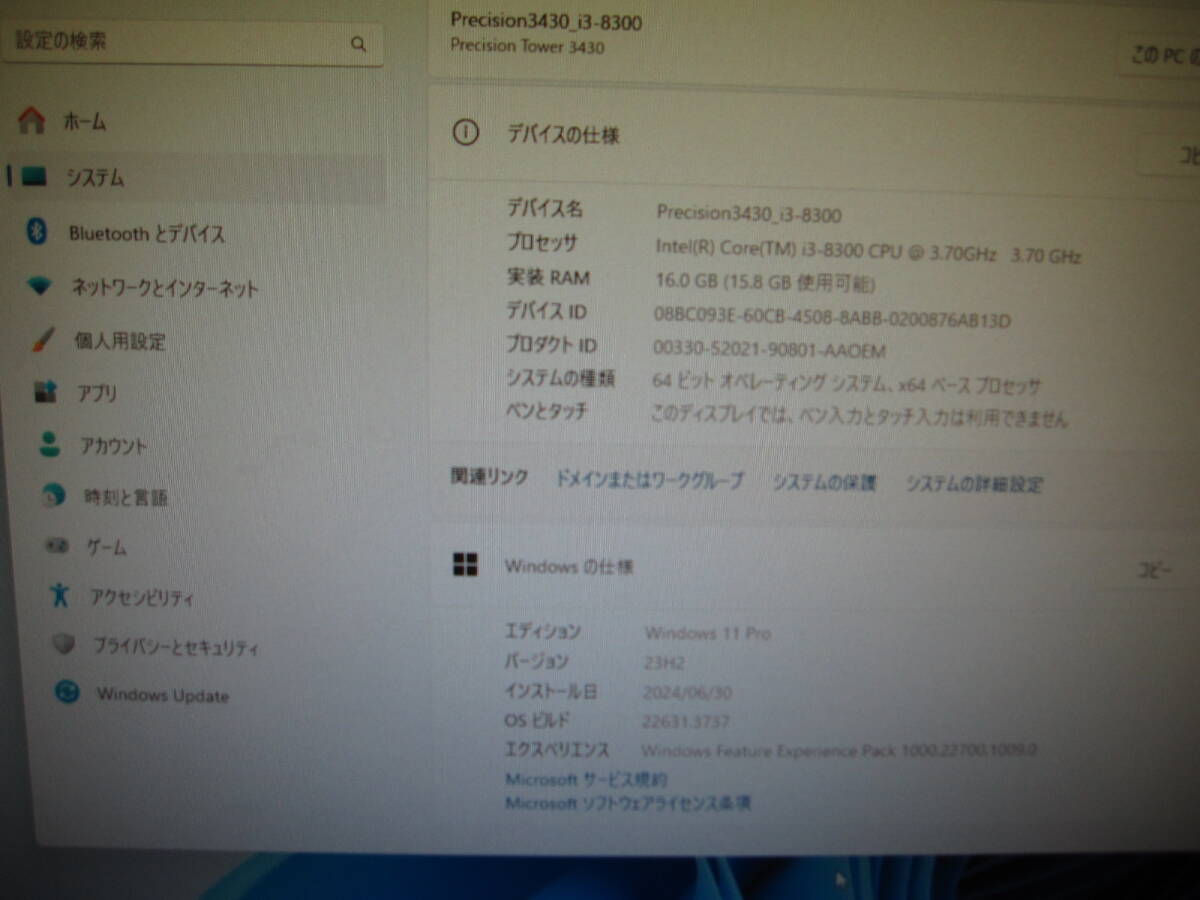
Task: Collapse the Windows の仕様 section header
Action: point(816,567)
